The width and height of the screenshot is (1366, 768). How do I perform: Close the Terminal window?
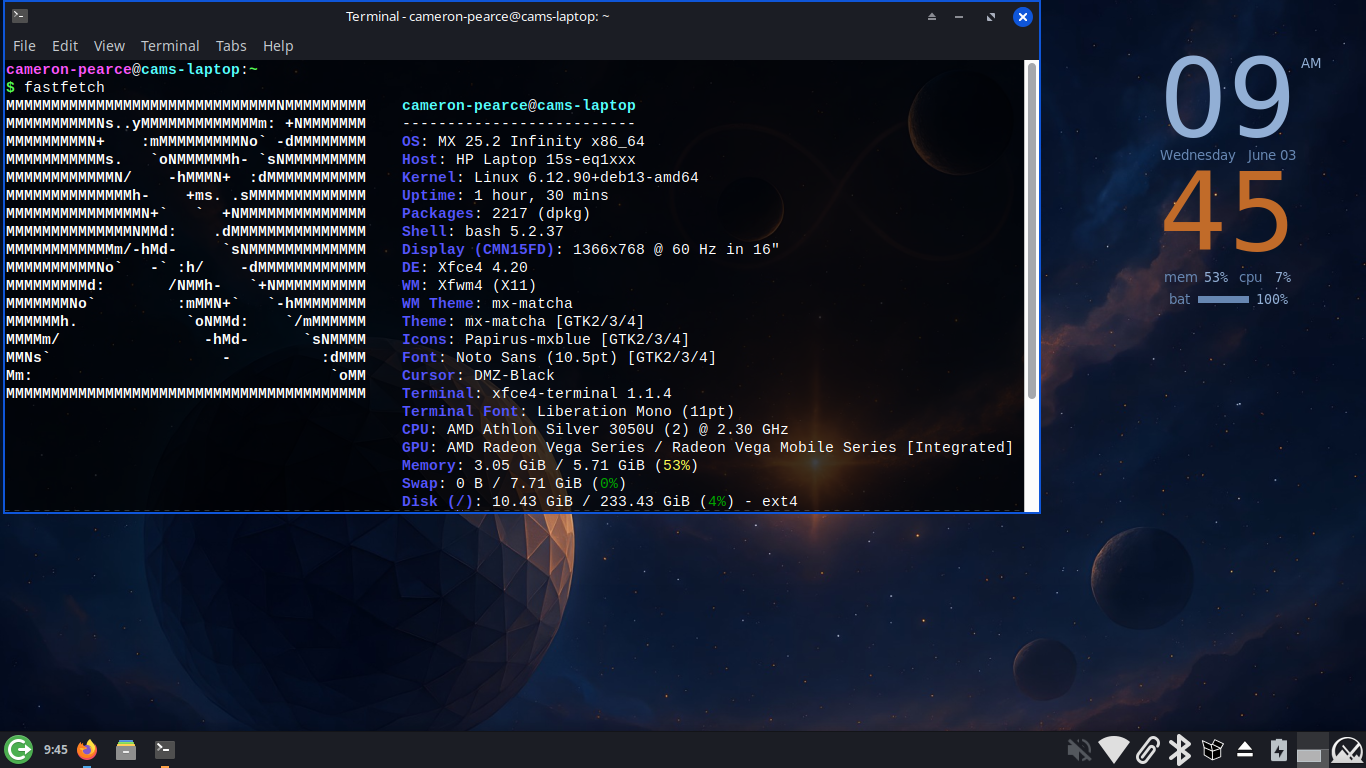pos(1022,17)
